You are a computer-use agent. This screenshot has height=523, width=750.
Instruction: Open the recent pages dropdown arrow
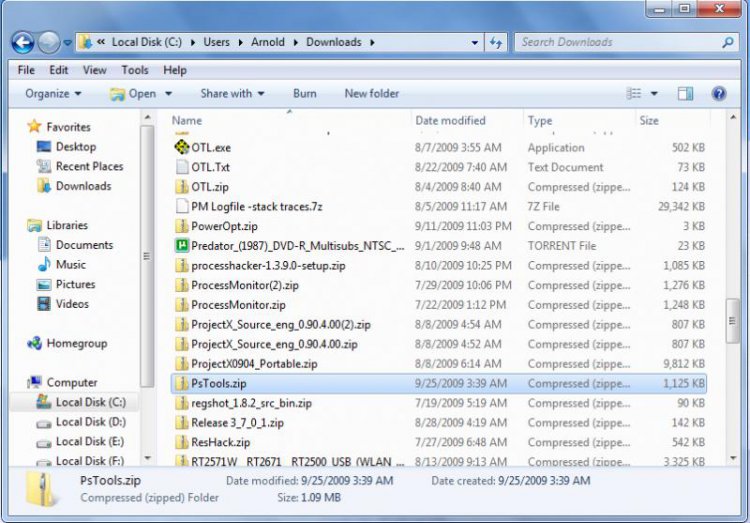[x=67, y=43]
